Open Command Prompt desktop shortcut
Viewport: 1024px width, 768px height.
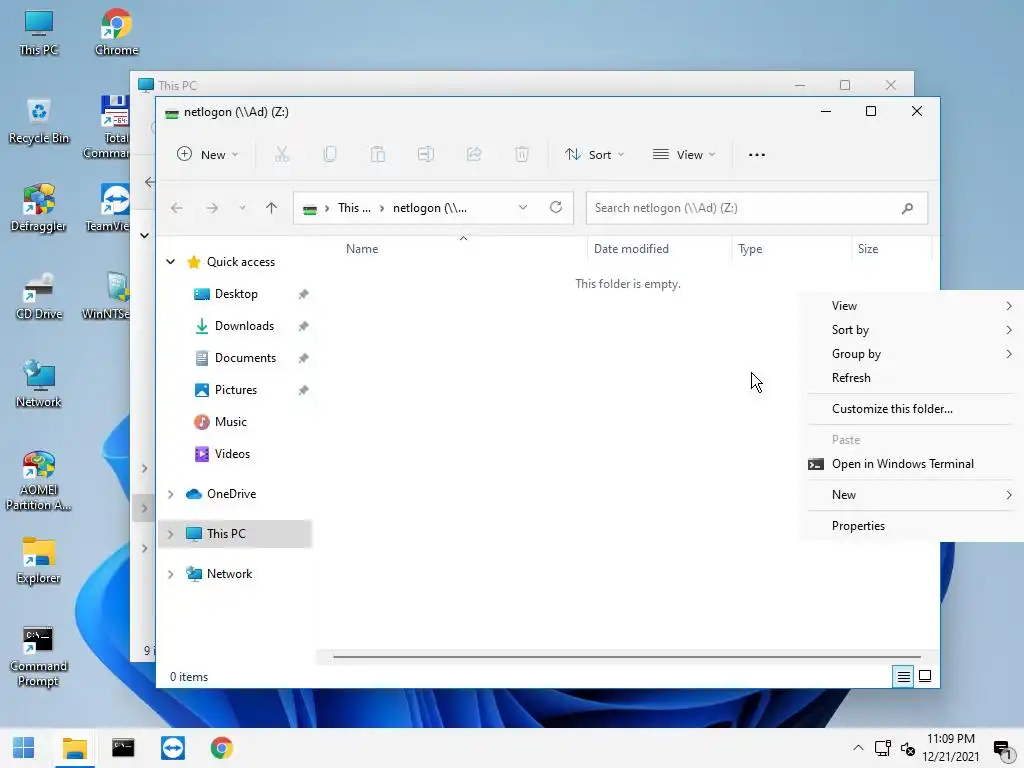click(x=39, y=656)
